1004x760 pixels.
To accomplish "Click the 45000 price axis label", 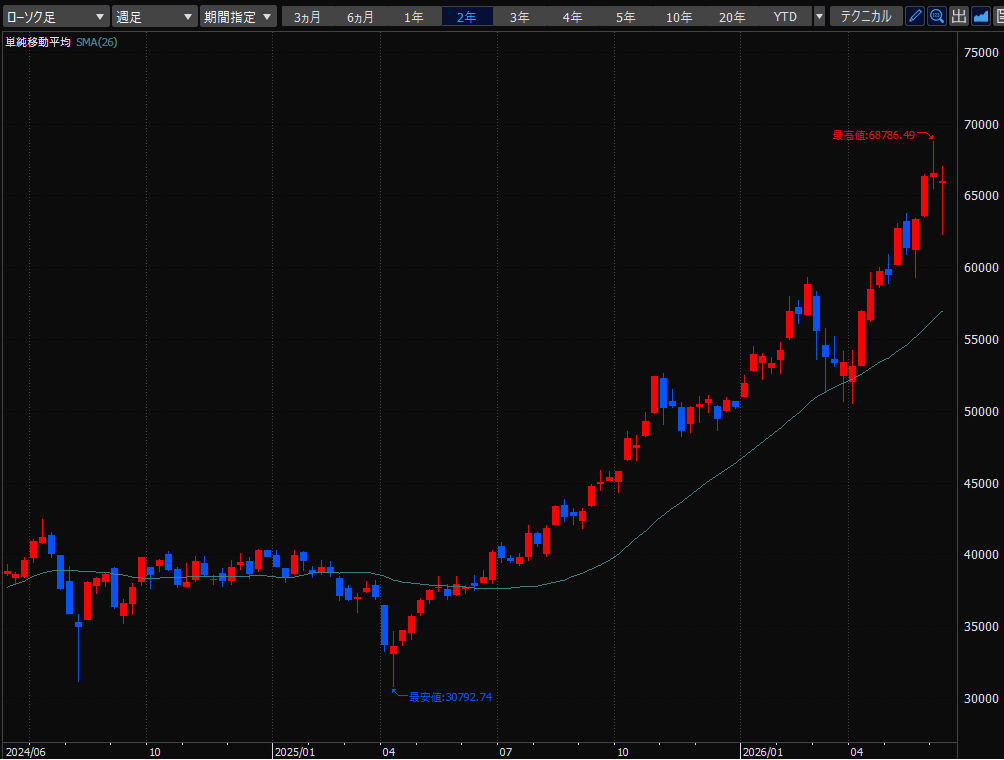I will pyautogui.click(x=981, y=483).
